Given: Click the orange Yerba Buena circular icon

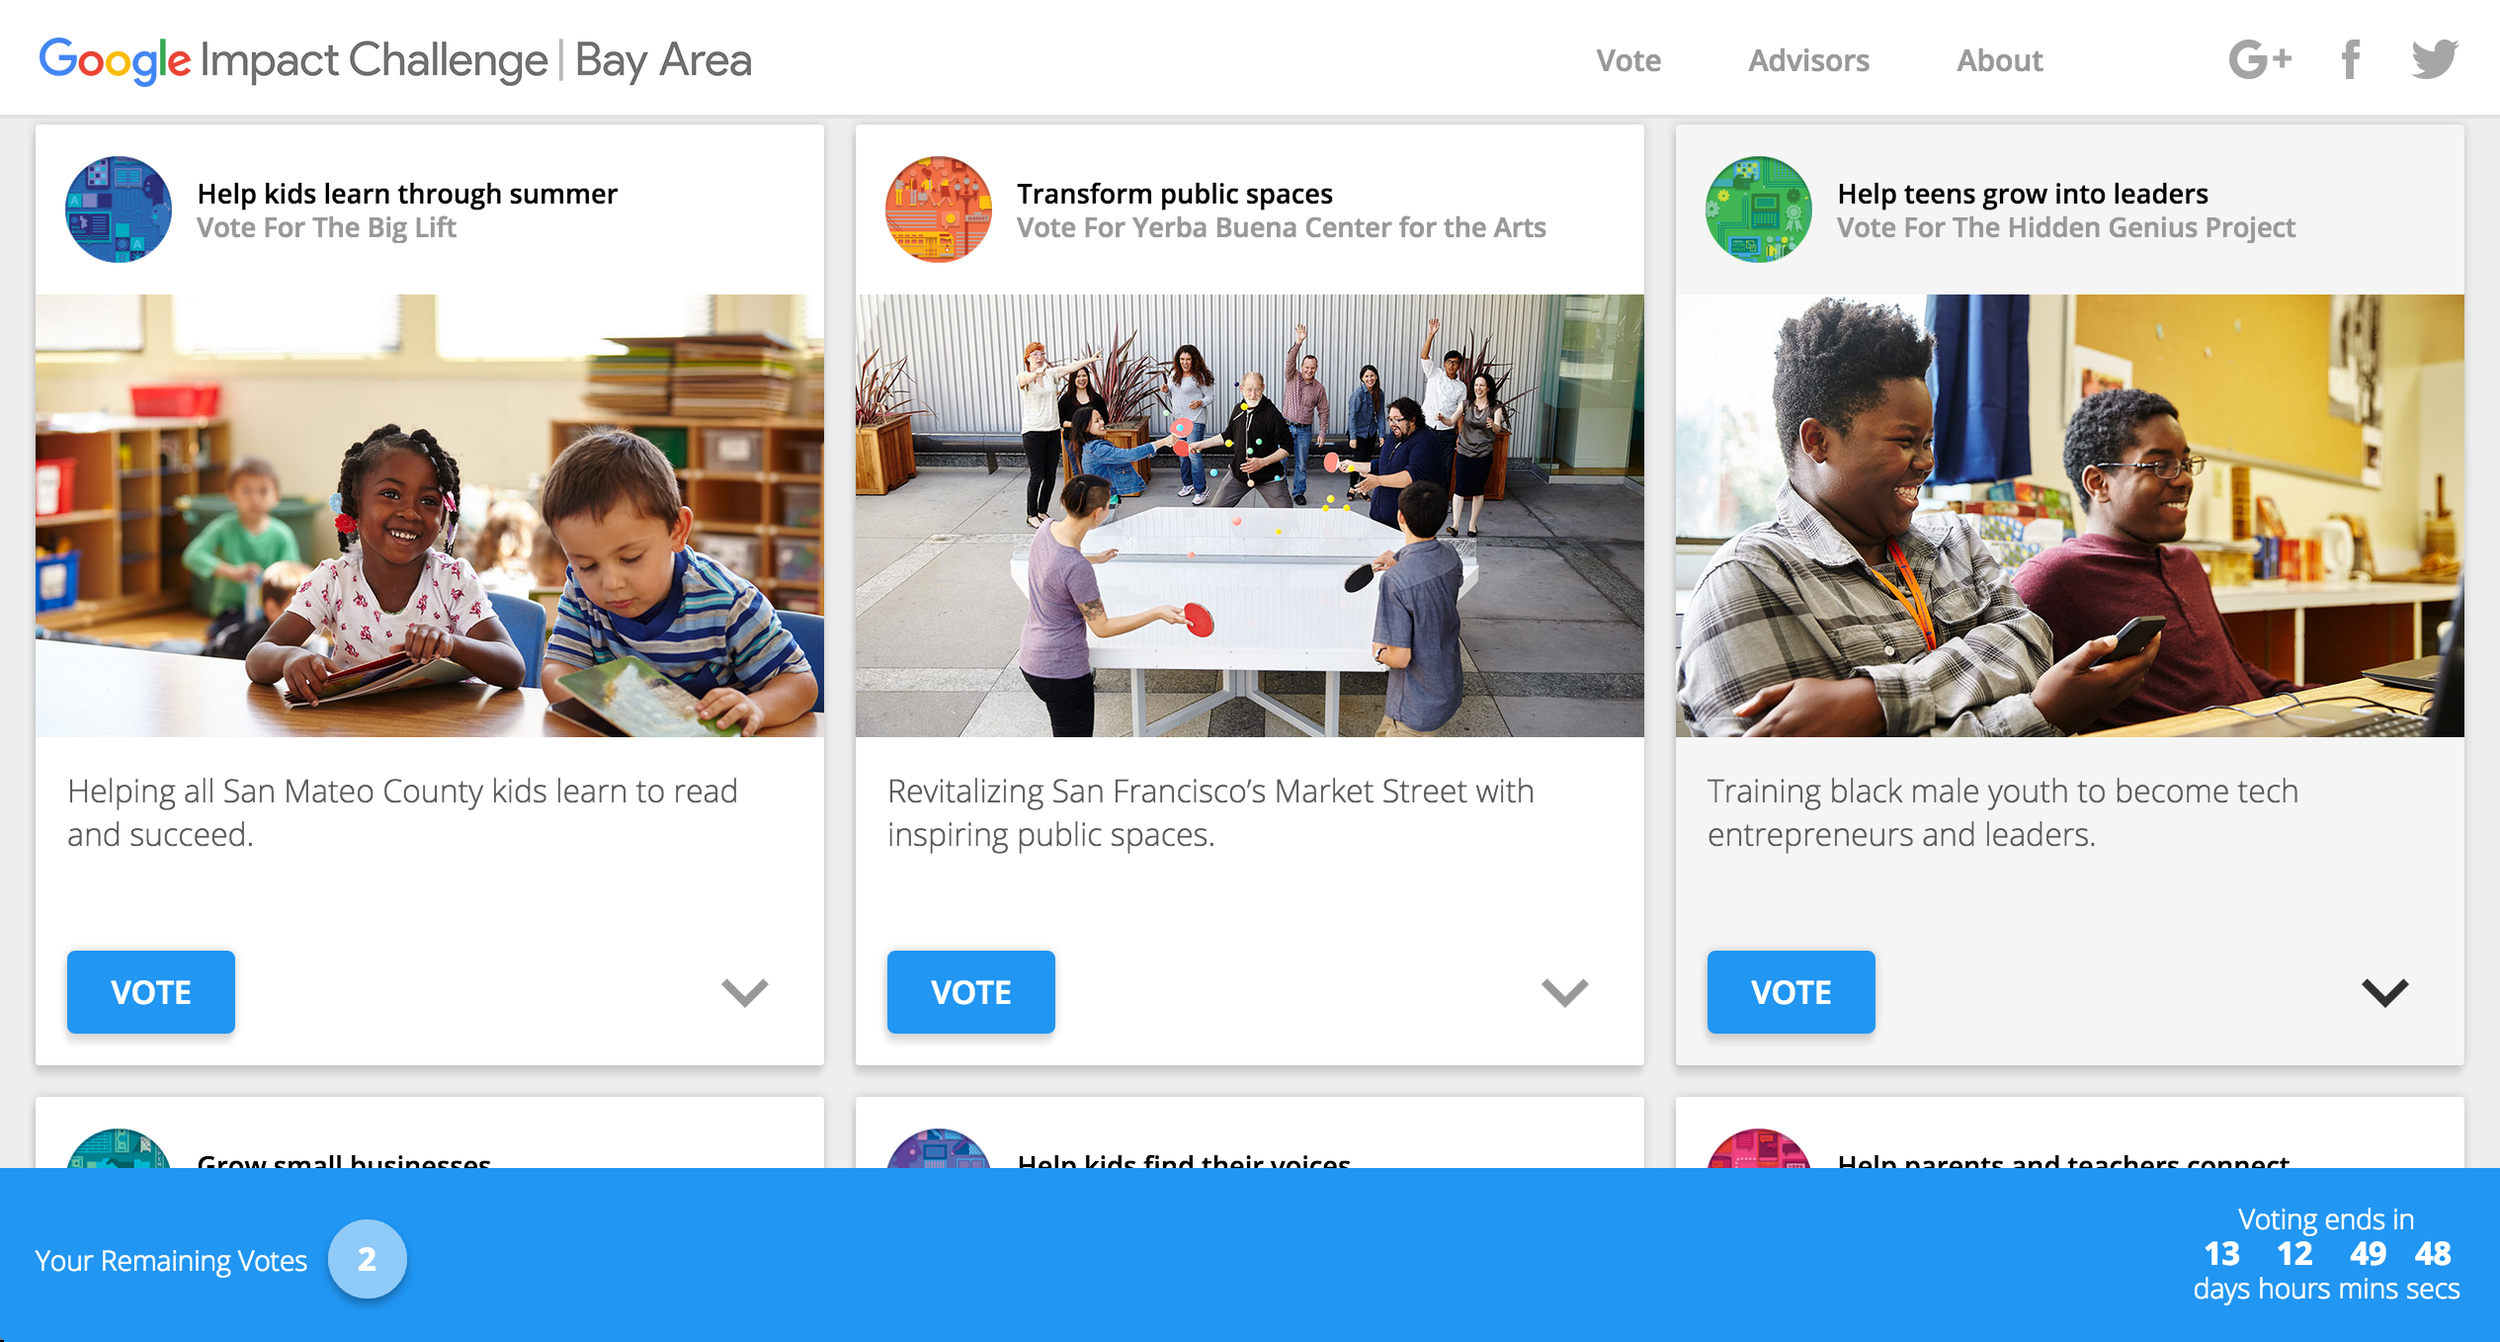Looking at the screenshot, I should pyautogui.click(x=938, y=209).
